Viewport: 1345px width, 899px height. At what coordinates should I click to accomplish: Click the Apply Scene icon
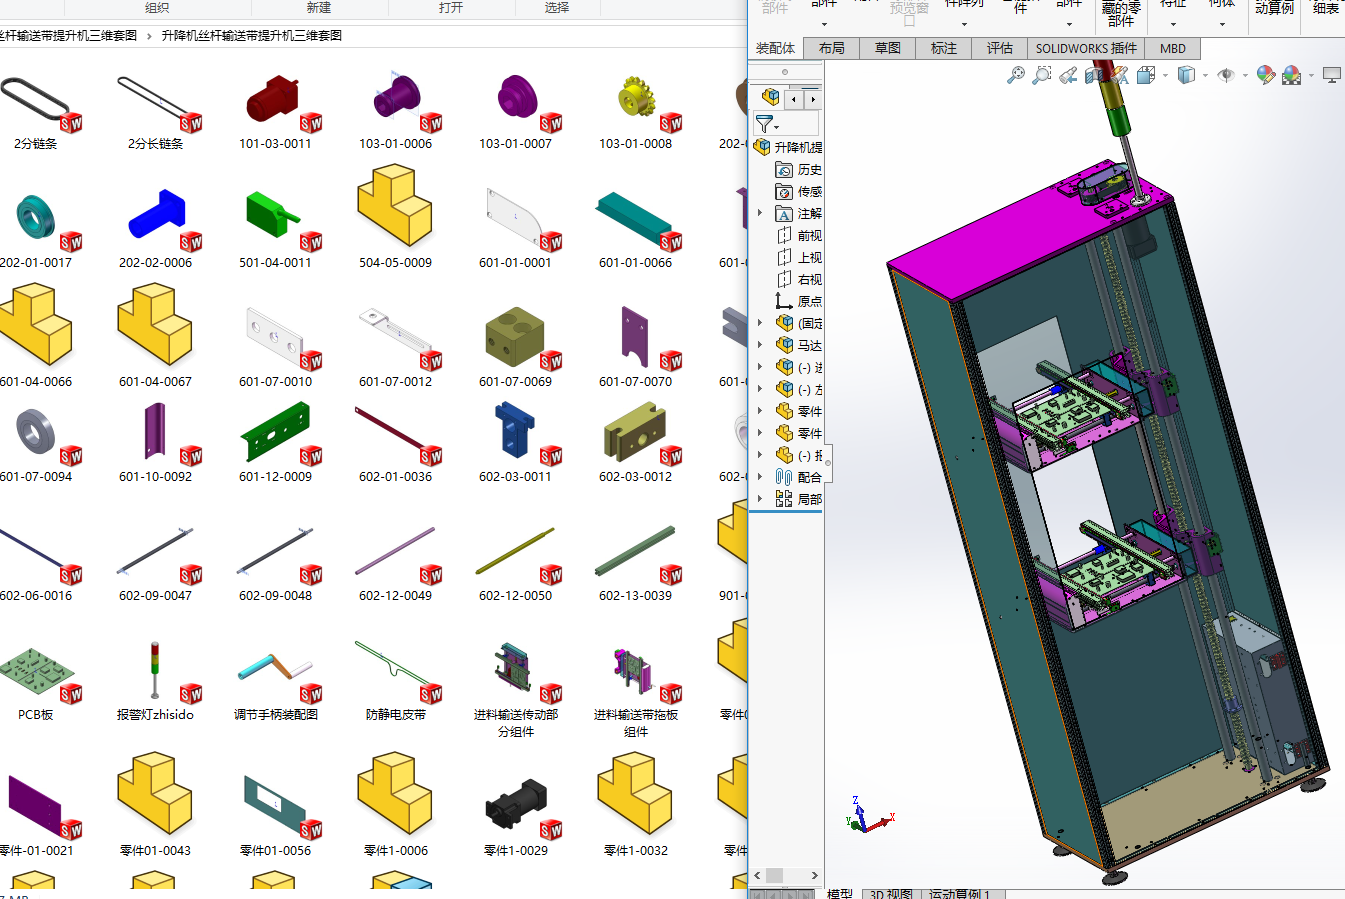click(1291, 75)
